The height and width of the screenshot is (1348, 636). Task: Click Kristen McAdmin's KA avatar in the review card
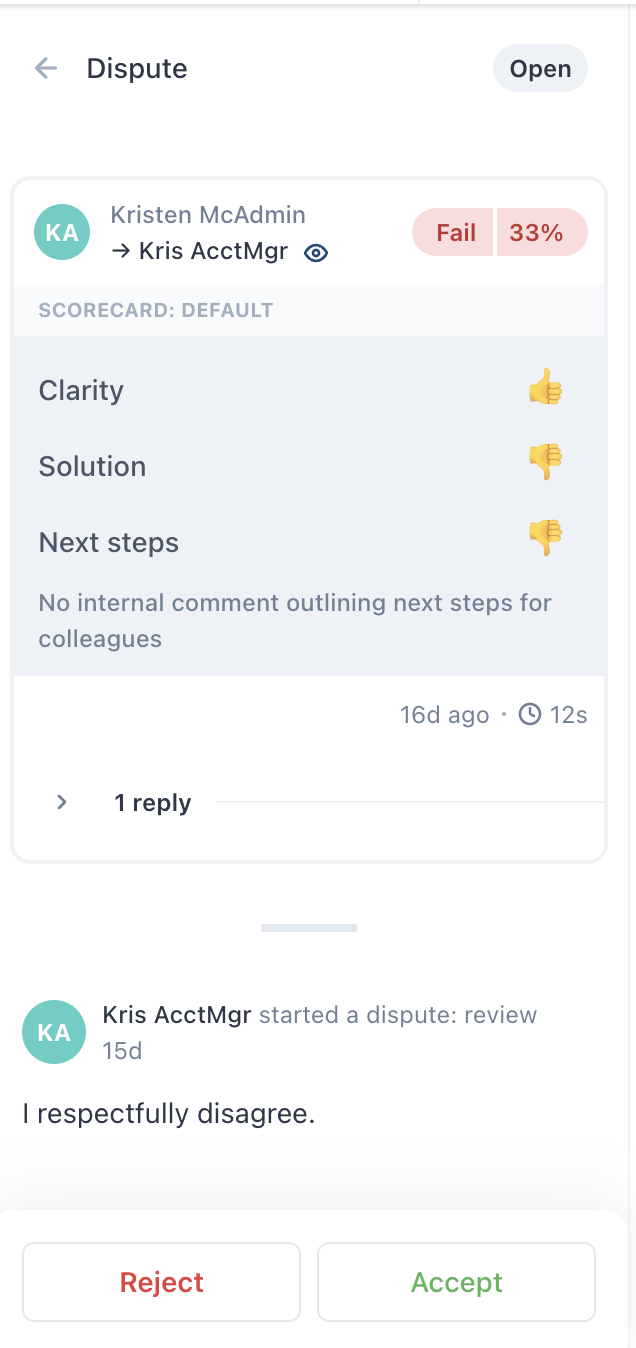(62, 233)
